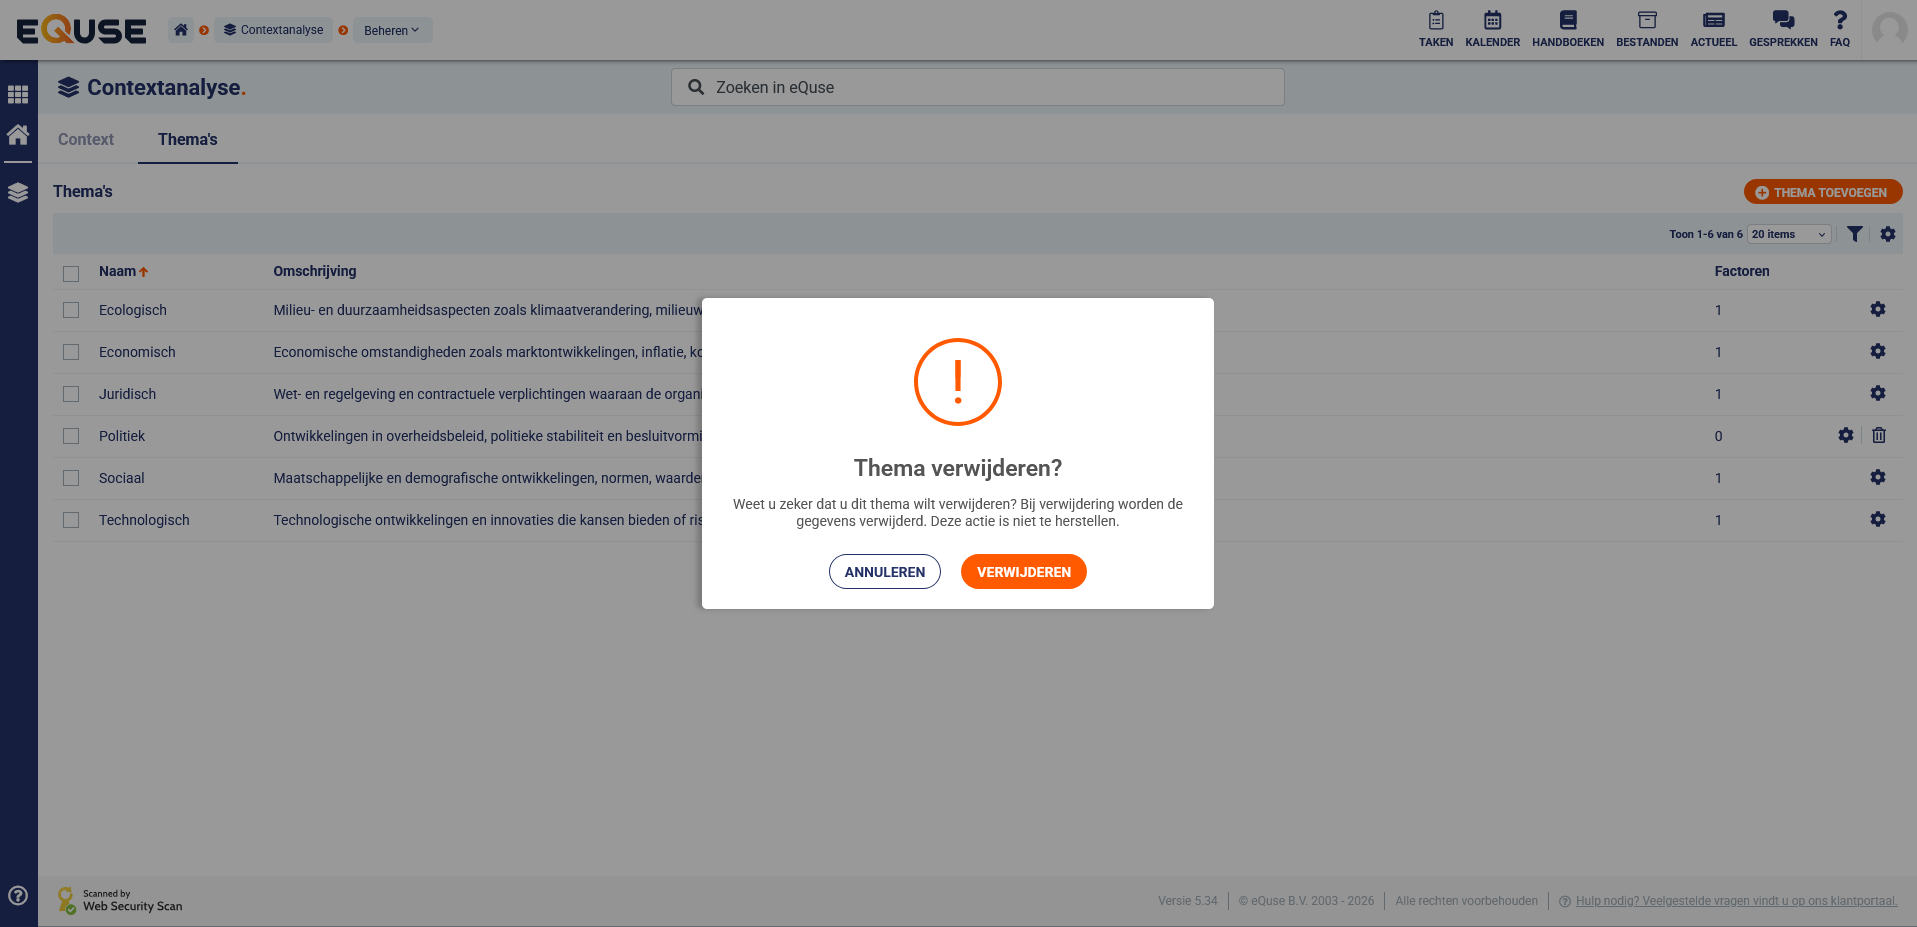Select the Thema's tab
The image size is (1917, 927).
pyautogui.click(x=187, y=139)
